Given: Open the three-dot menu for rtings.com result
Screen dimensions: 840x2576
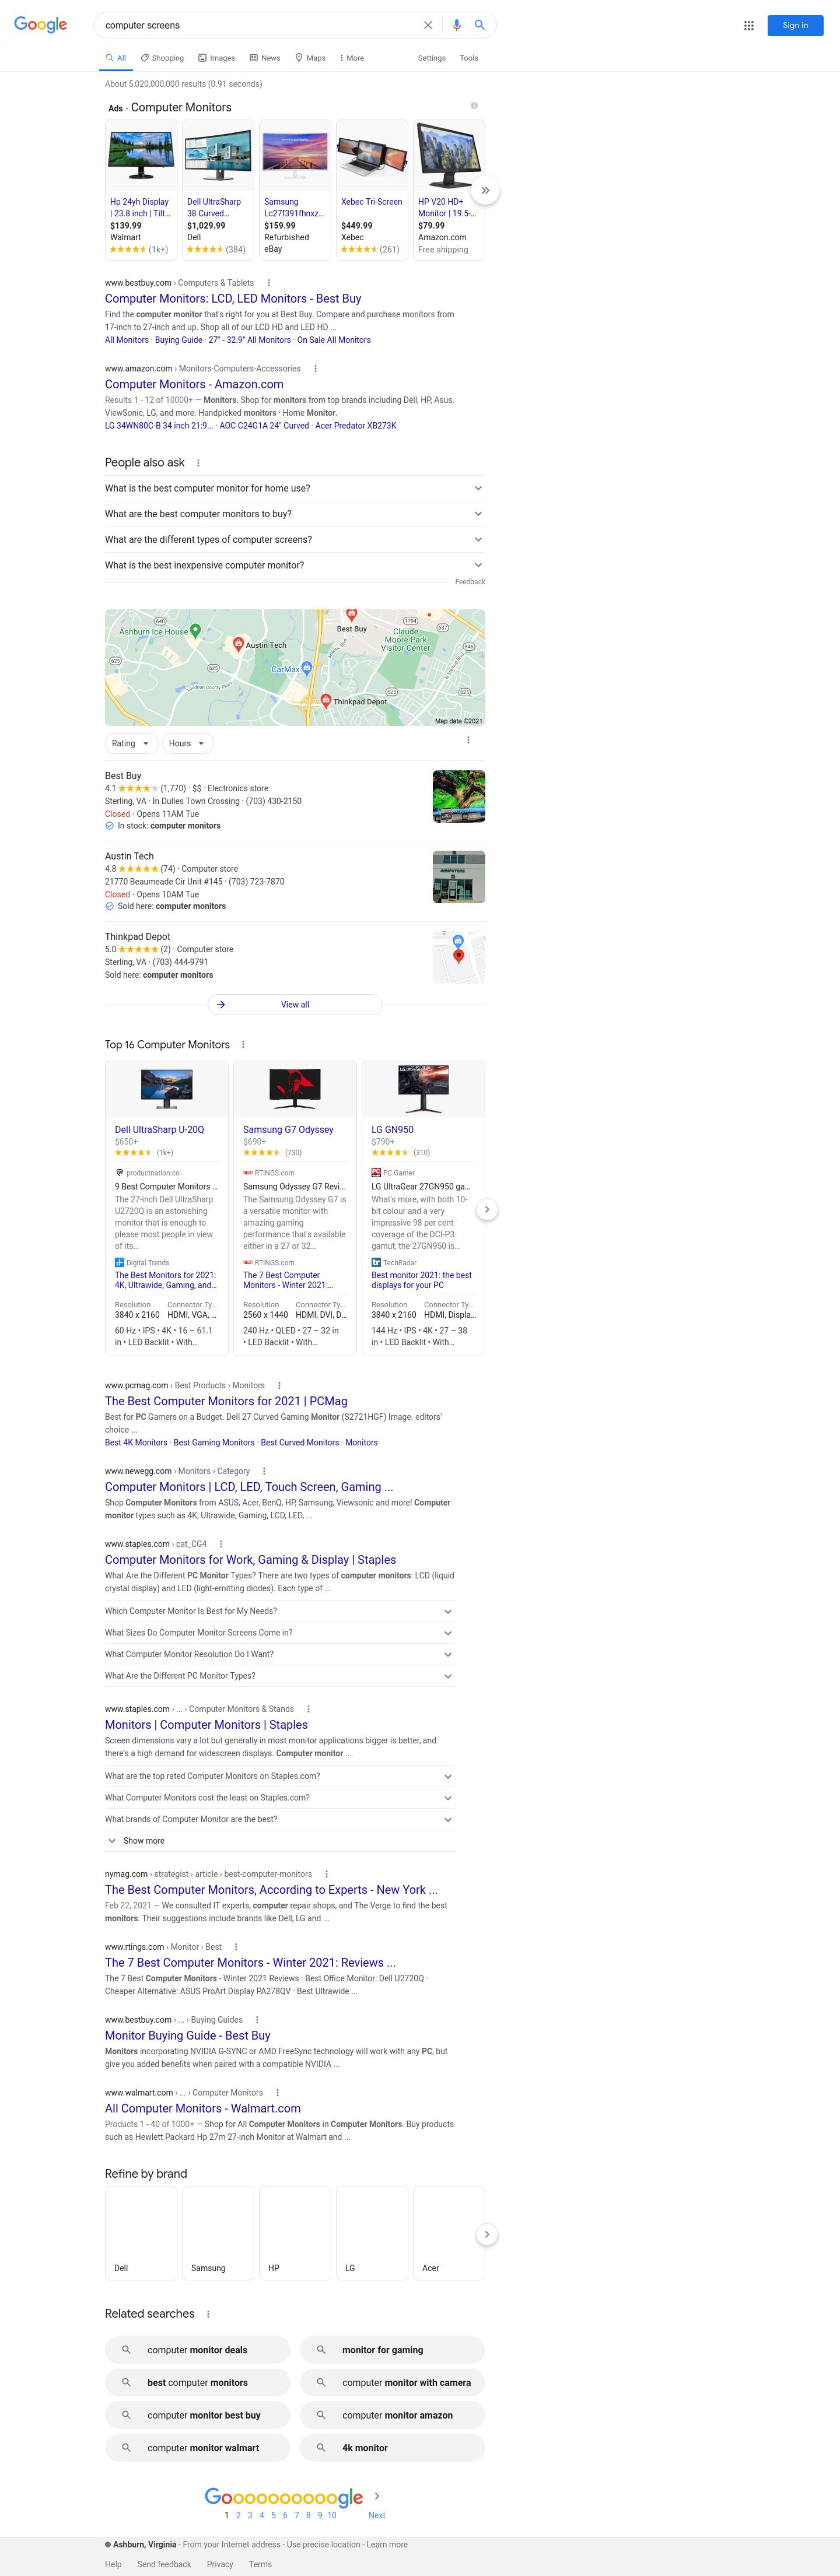Looking at the screenshot, I should (x=236, y=1946).
